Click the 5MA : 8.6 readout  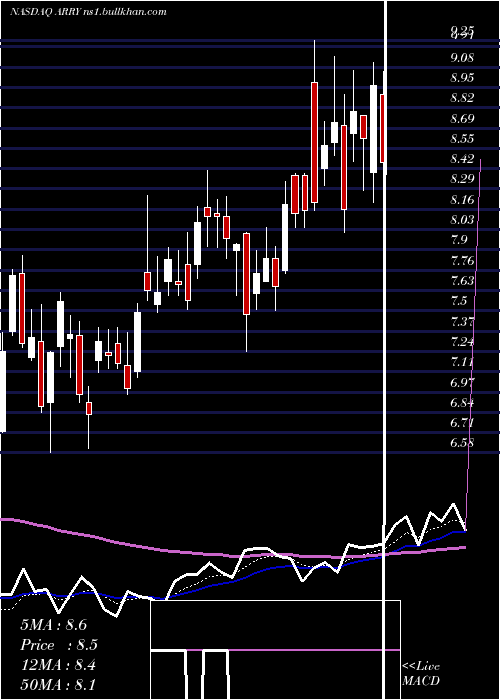pyautogui.click(x=53, y=625)
